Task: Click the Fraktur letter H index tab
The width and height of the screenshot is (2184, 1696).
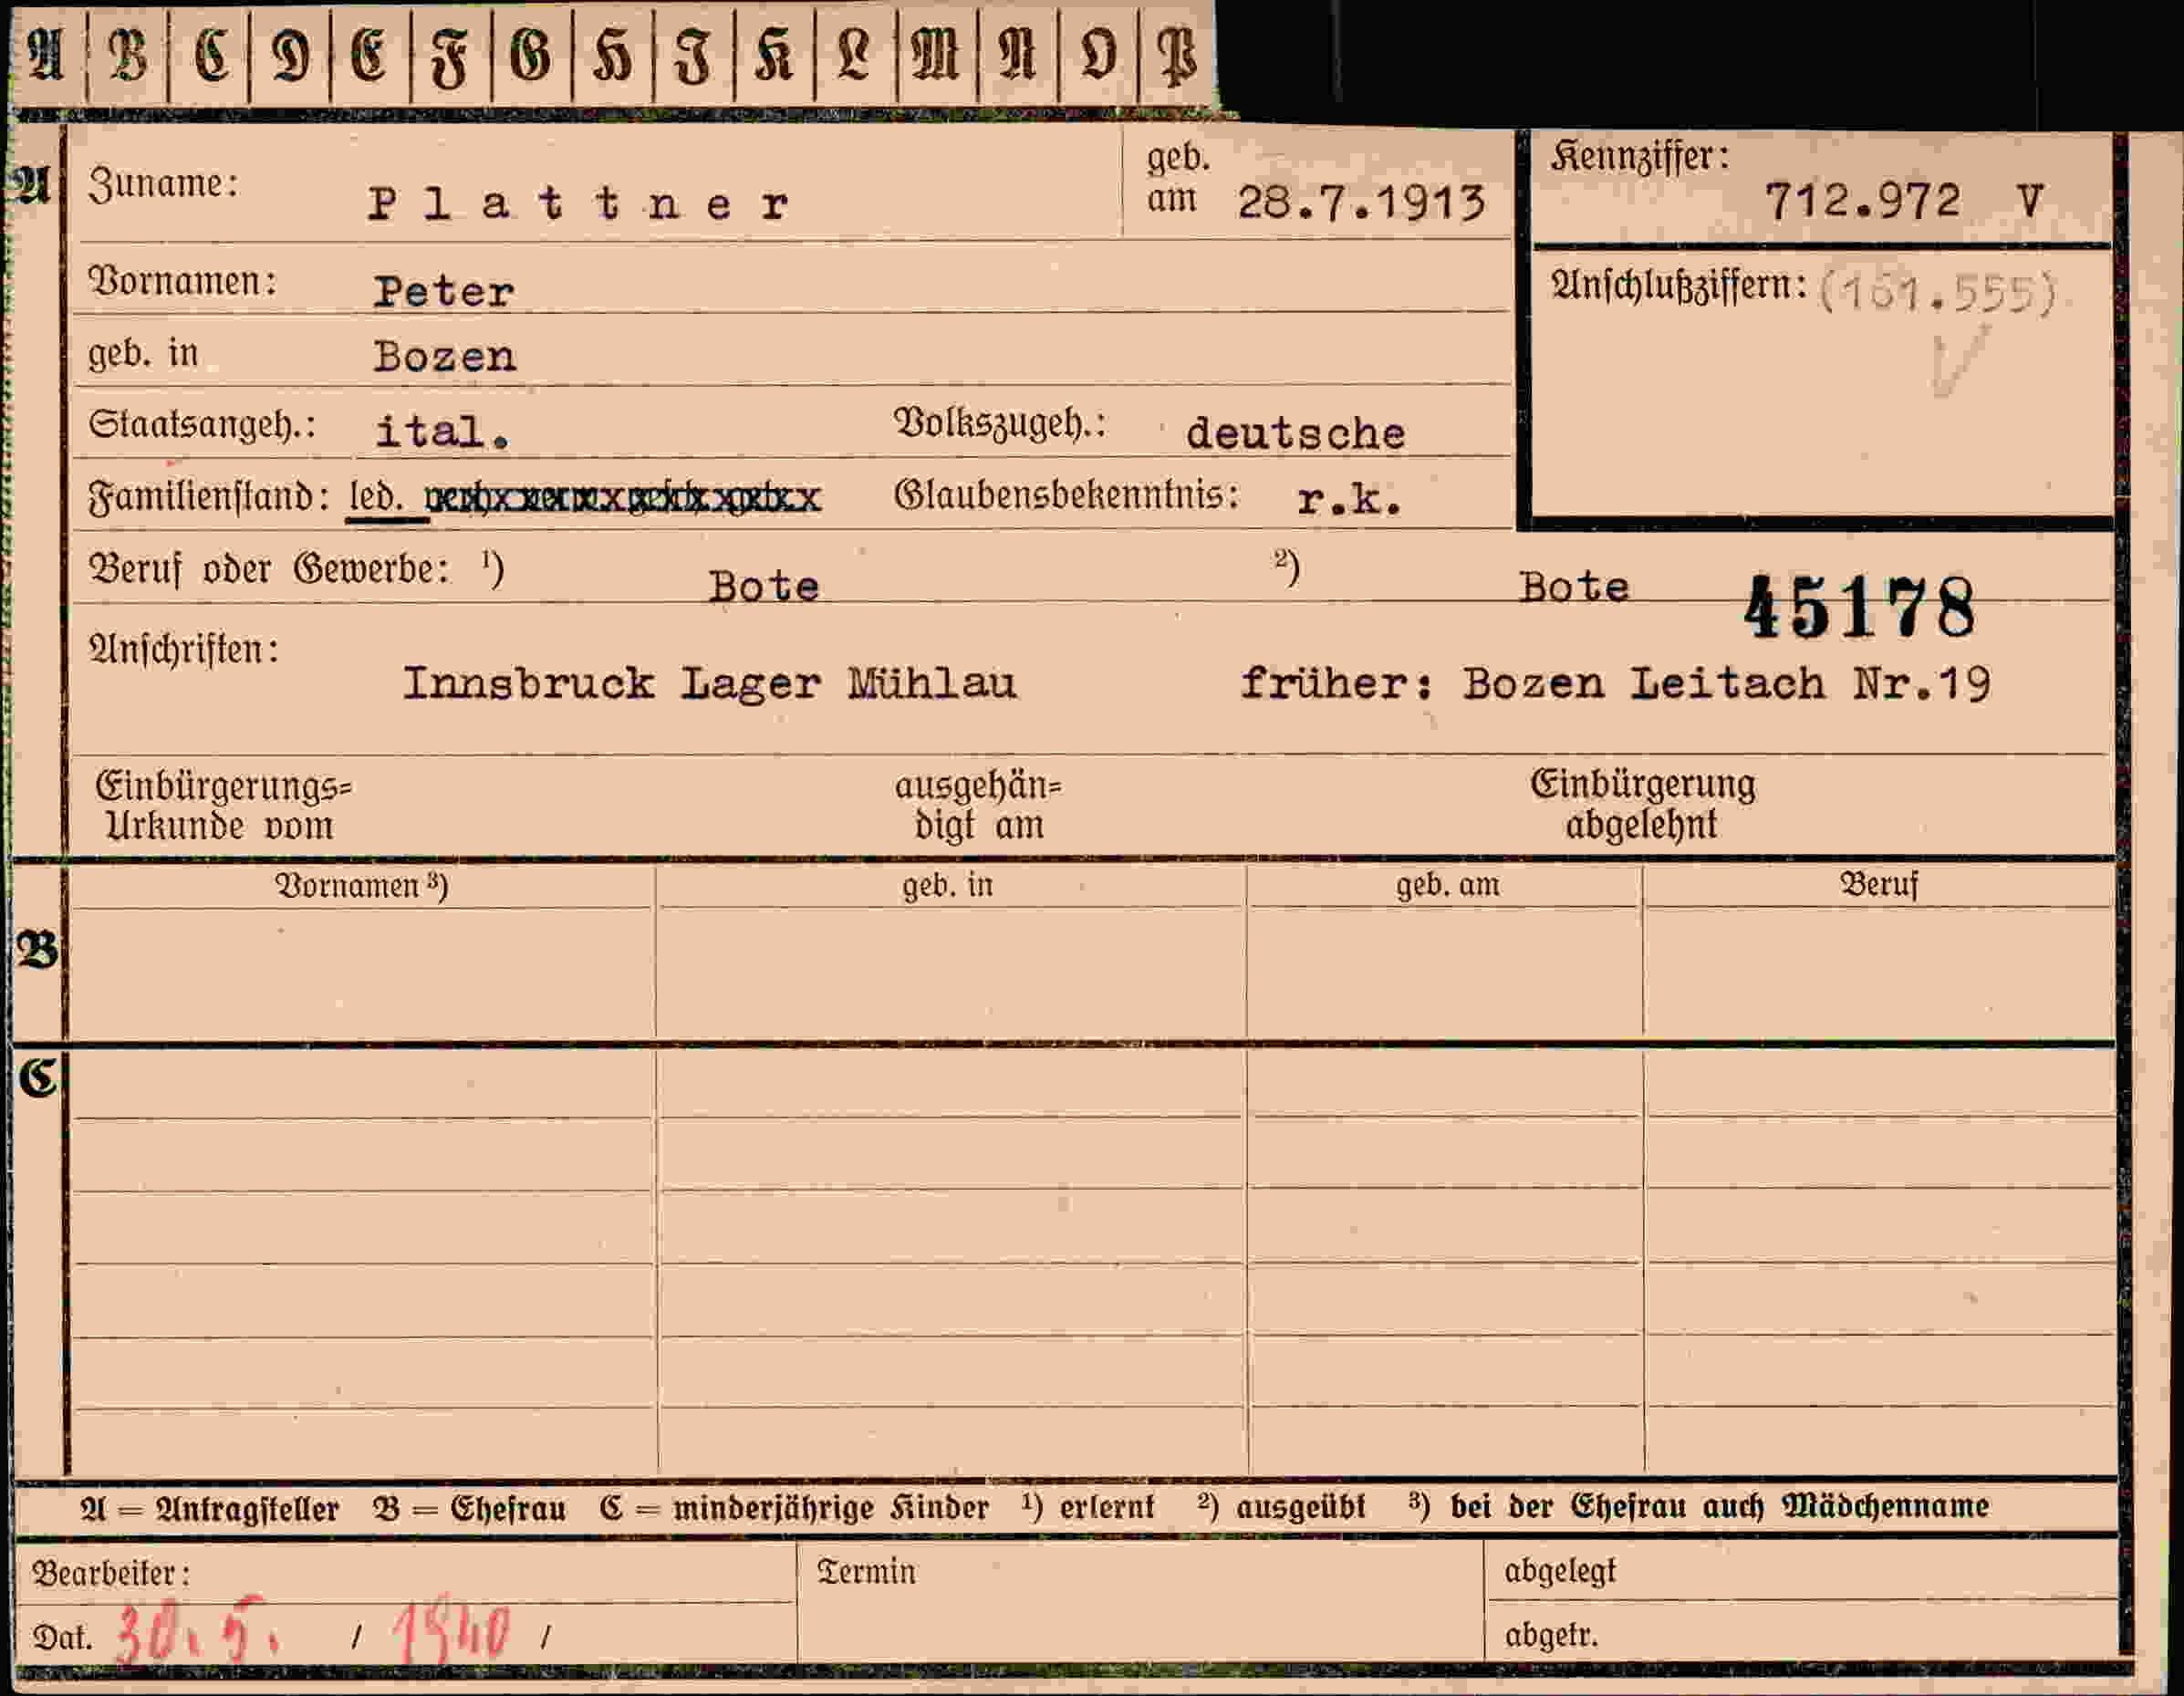Action: 612,53
